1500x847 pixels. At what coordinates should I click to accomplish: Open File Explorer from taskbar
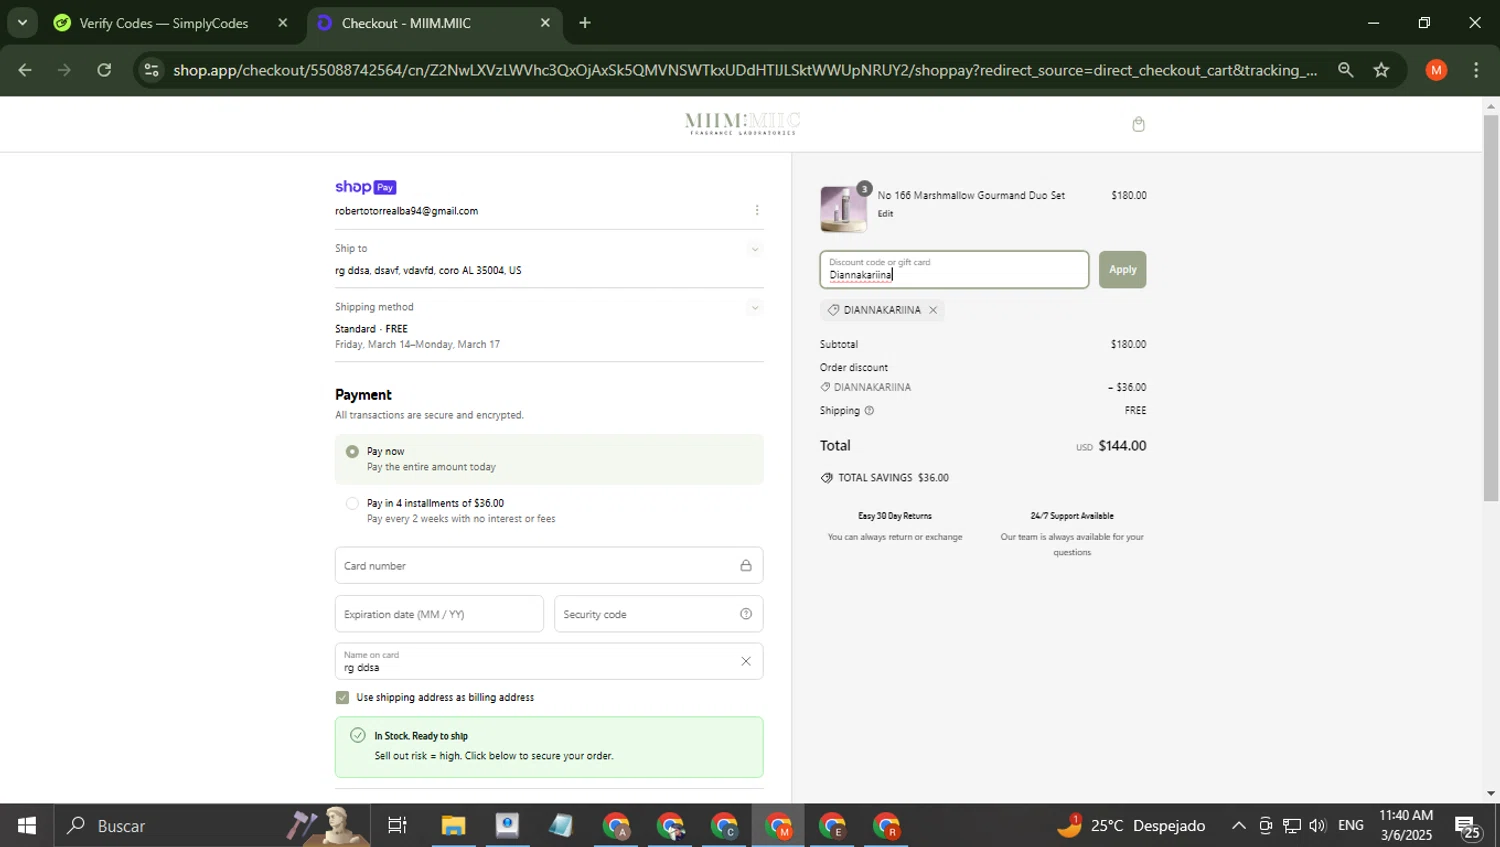[453, 826]
